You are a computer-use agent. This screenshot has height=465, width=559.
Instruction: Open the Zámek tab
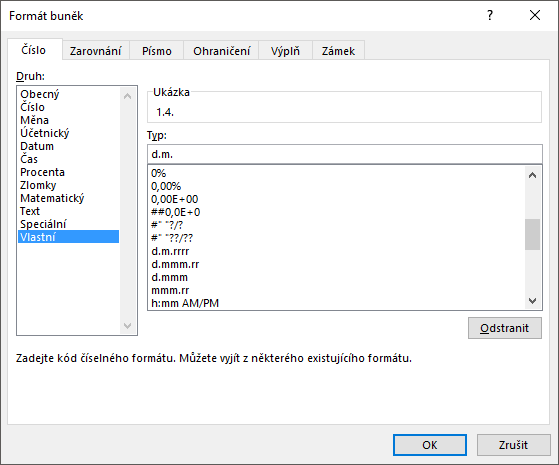coord(338,51)
